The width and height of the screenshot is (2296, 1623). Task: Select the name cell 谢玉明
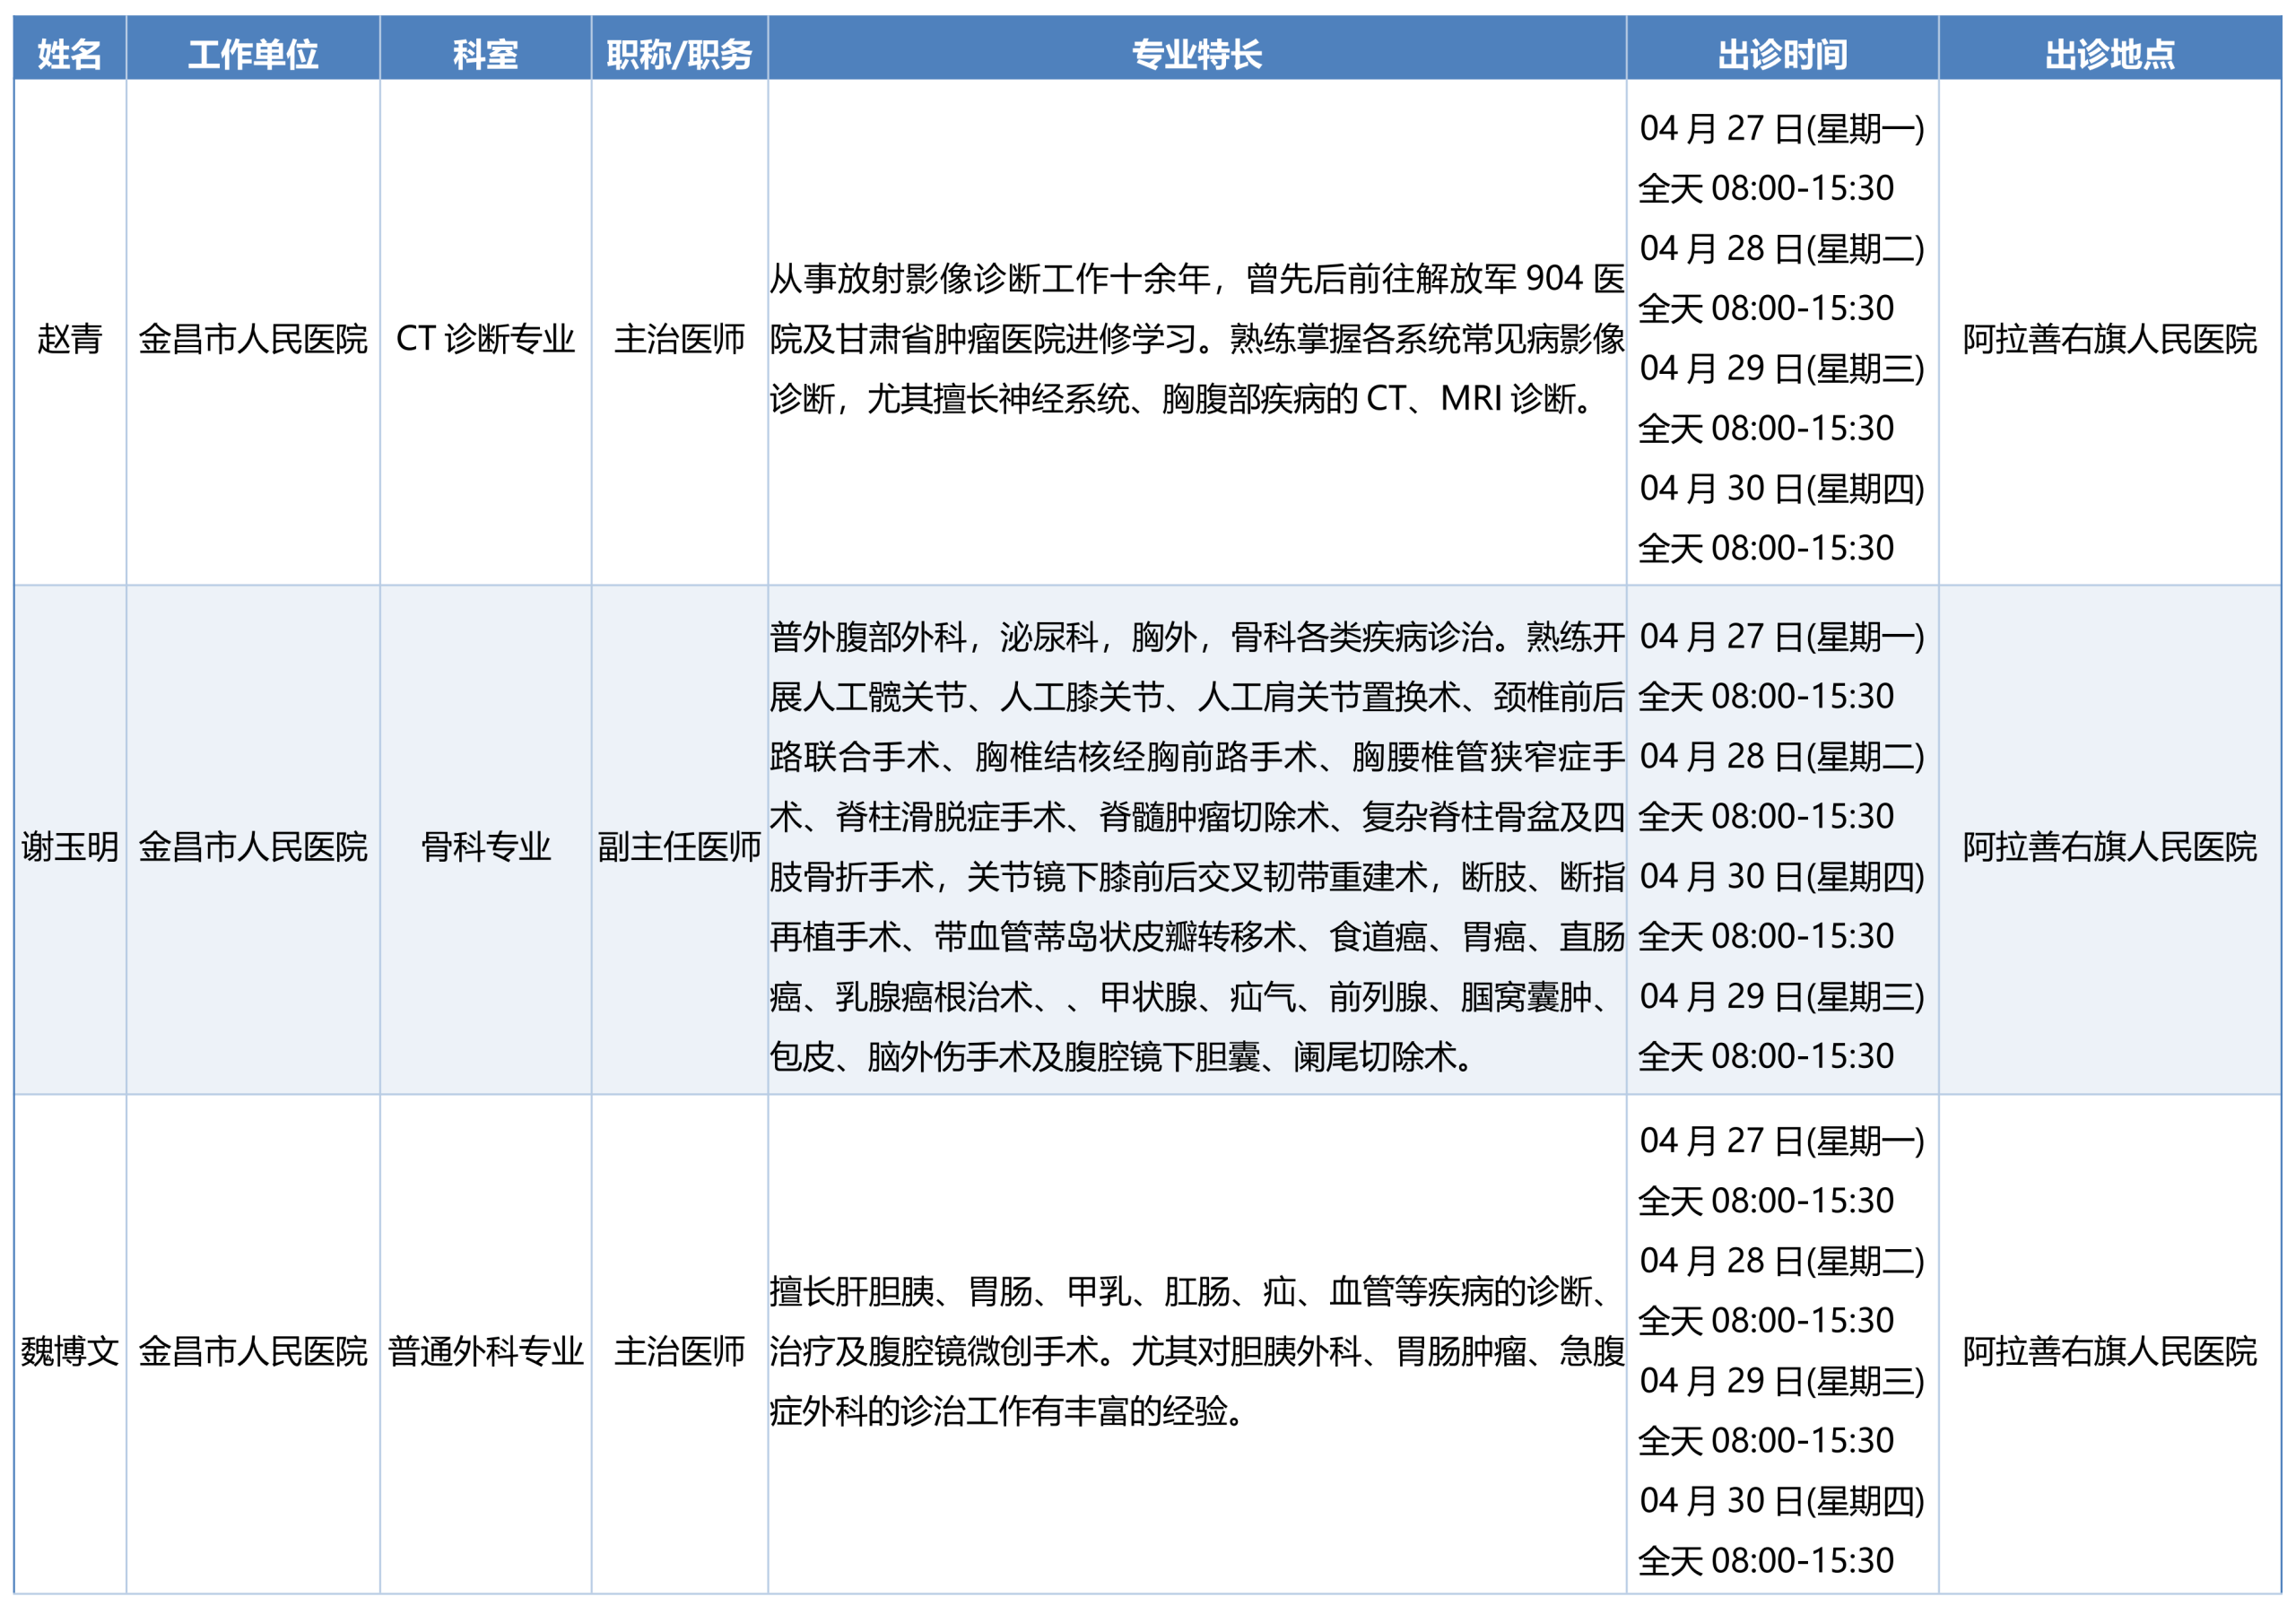coord(69,847)
